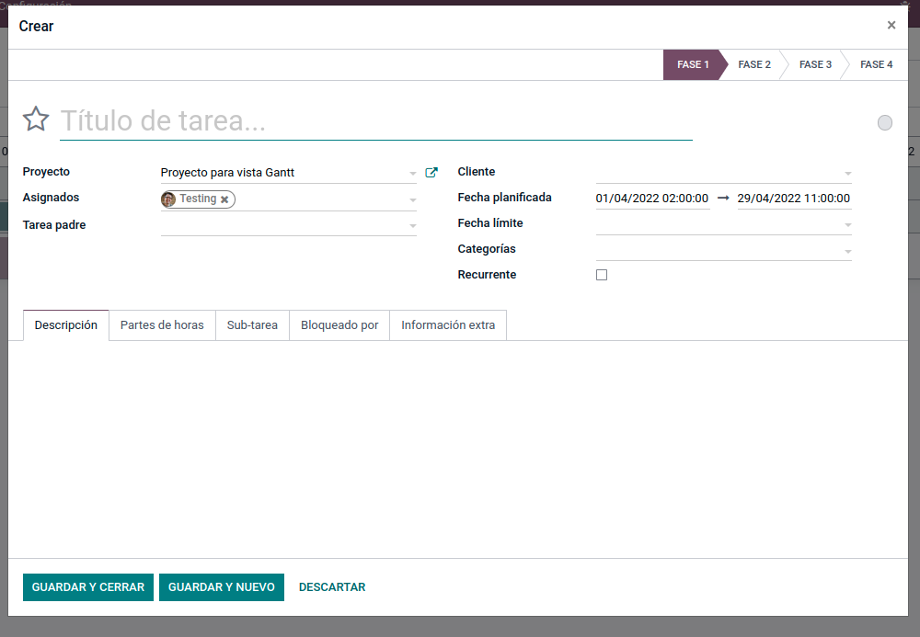Screen dimensions: 920x637
Task: Click Guardar y Nuevo button
Action: pos(221,587)
